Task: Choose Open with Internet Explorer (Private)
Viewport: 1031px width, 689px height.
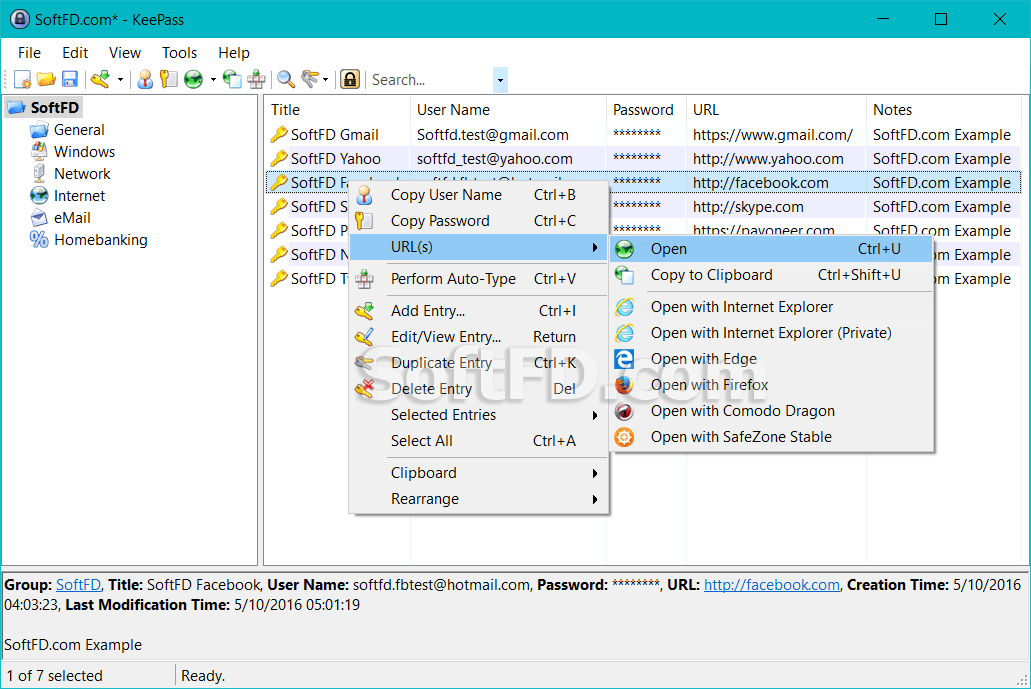Action: tap(772, 333)
